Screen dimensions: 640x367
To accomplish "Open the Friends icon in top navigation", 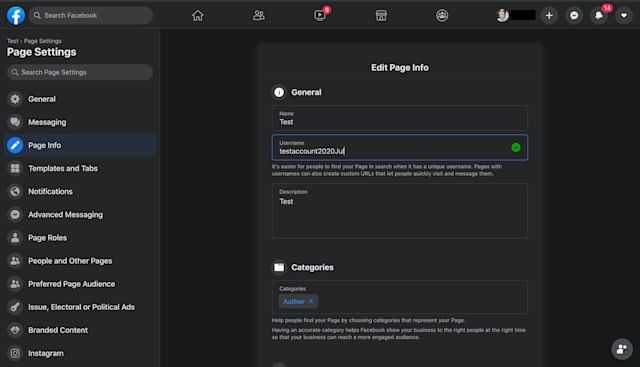I will [x=259, y=16].
